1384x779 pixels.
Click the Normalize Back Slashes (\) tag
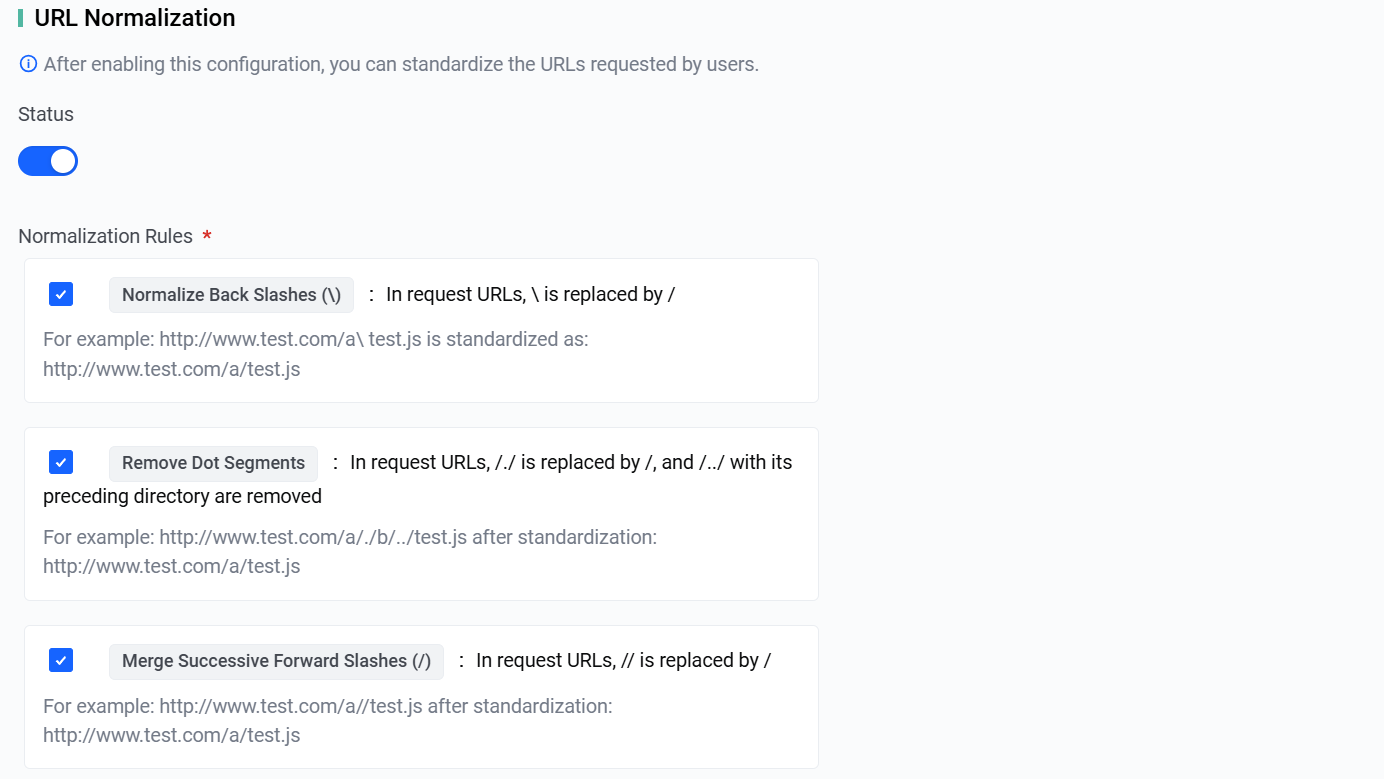tap(231, 295)
